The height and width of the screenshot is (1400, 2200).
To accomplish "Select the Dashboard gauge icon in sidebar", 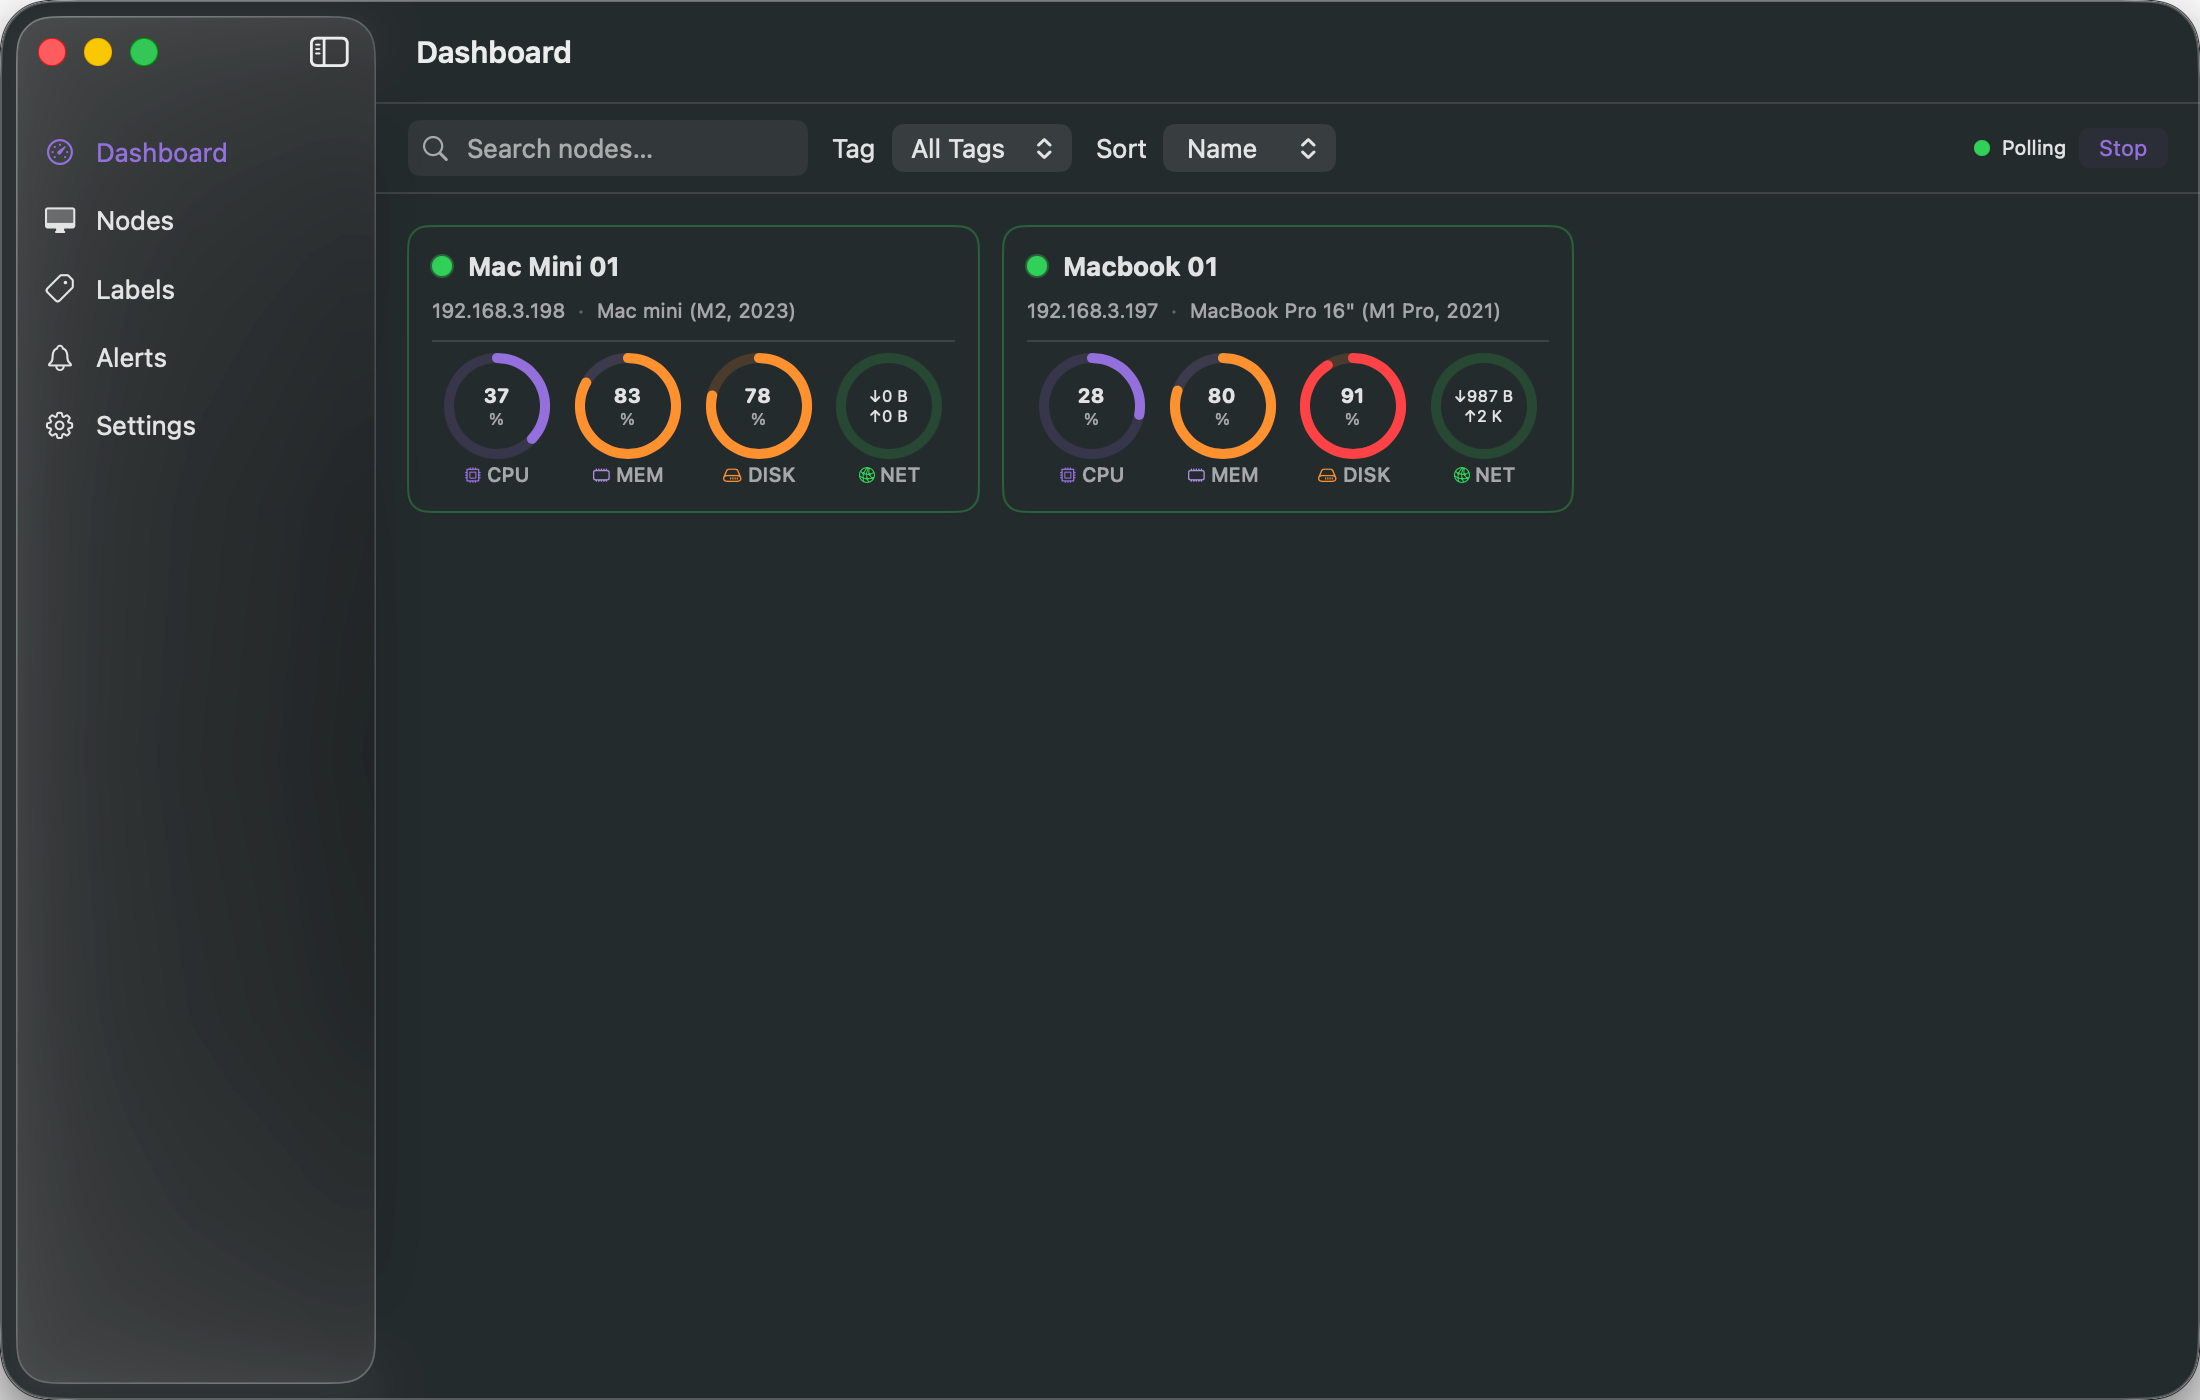I will [59, 152].
